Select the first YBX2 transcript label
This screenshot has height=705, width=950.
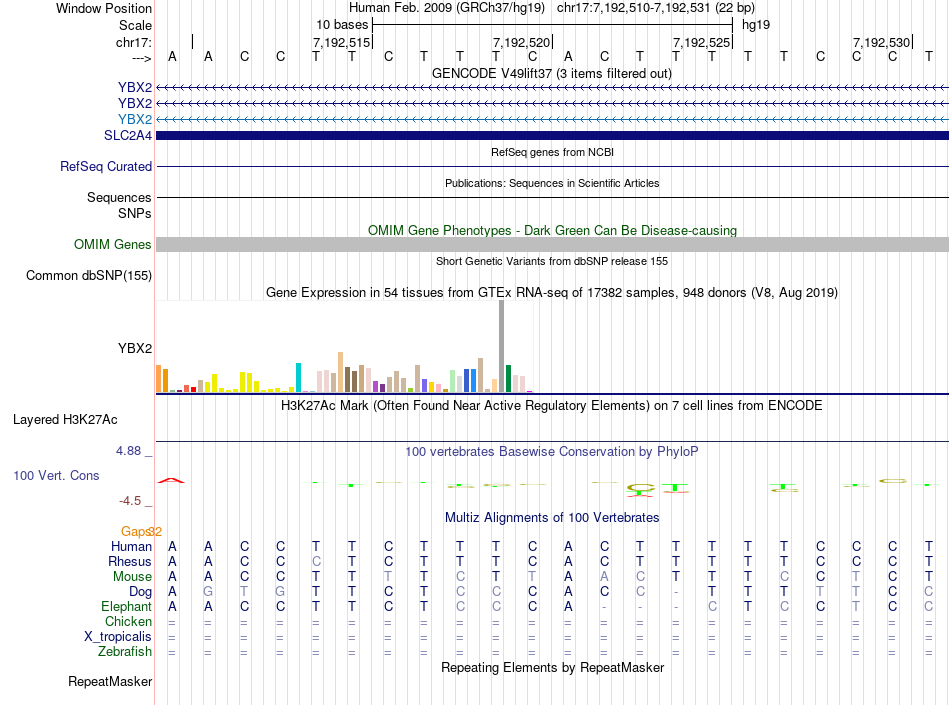tap(135, 87)
